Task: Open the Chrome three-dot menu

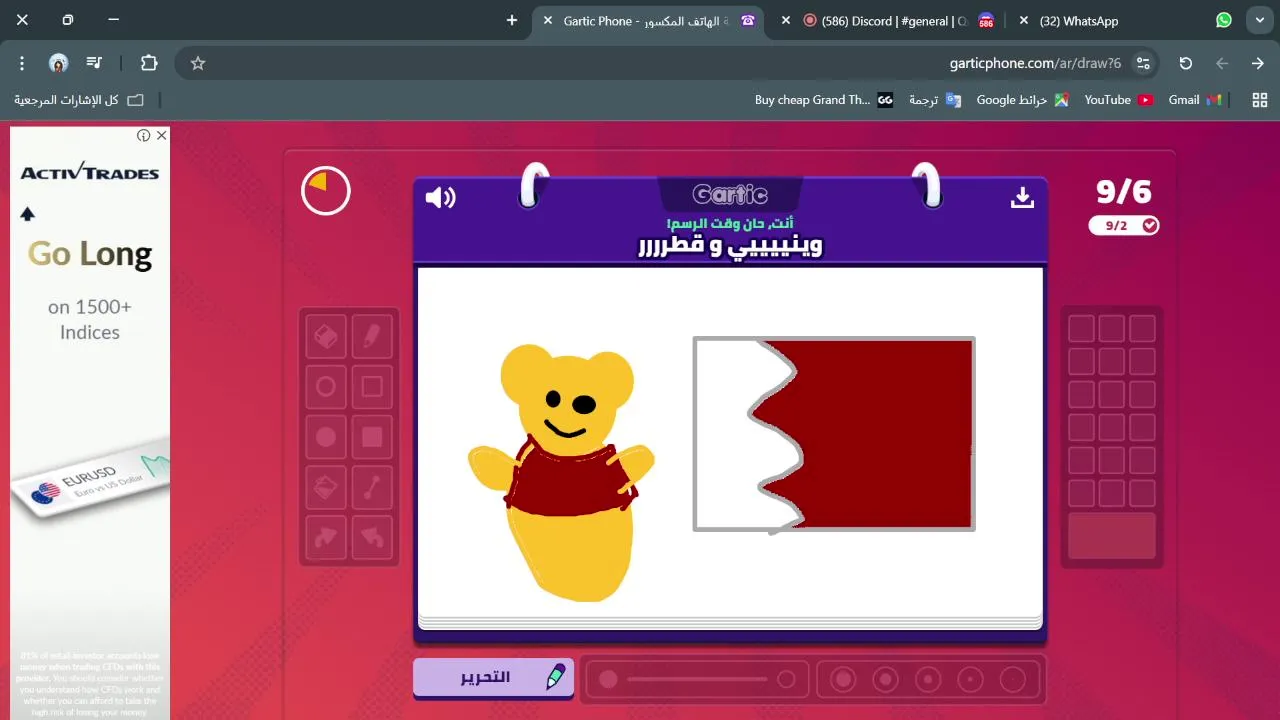Action: [22, 63]
